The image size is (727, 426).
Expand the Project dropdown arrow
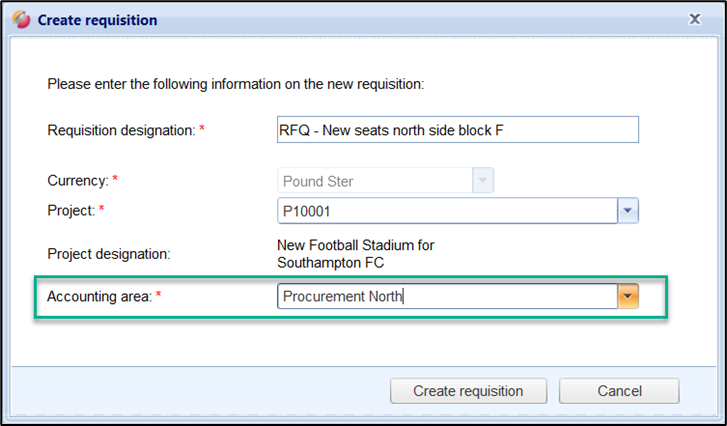tap(628, 211)
